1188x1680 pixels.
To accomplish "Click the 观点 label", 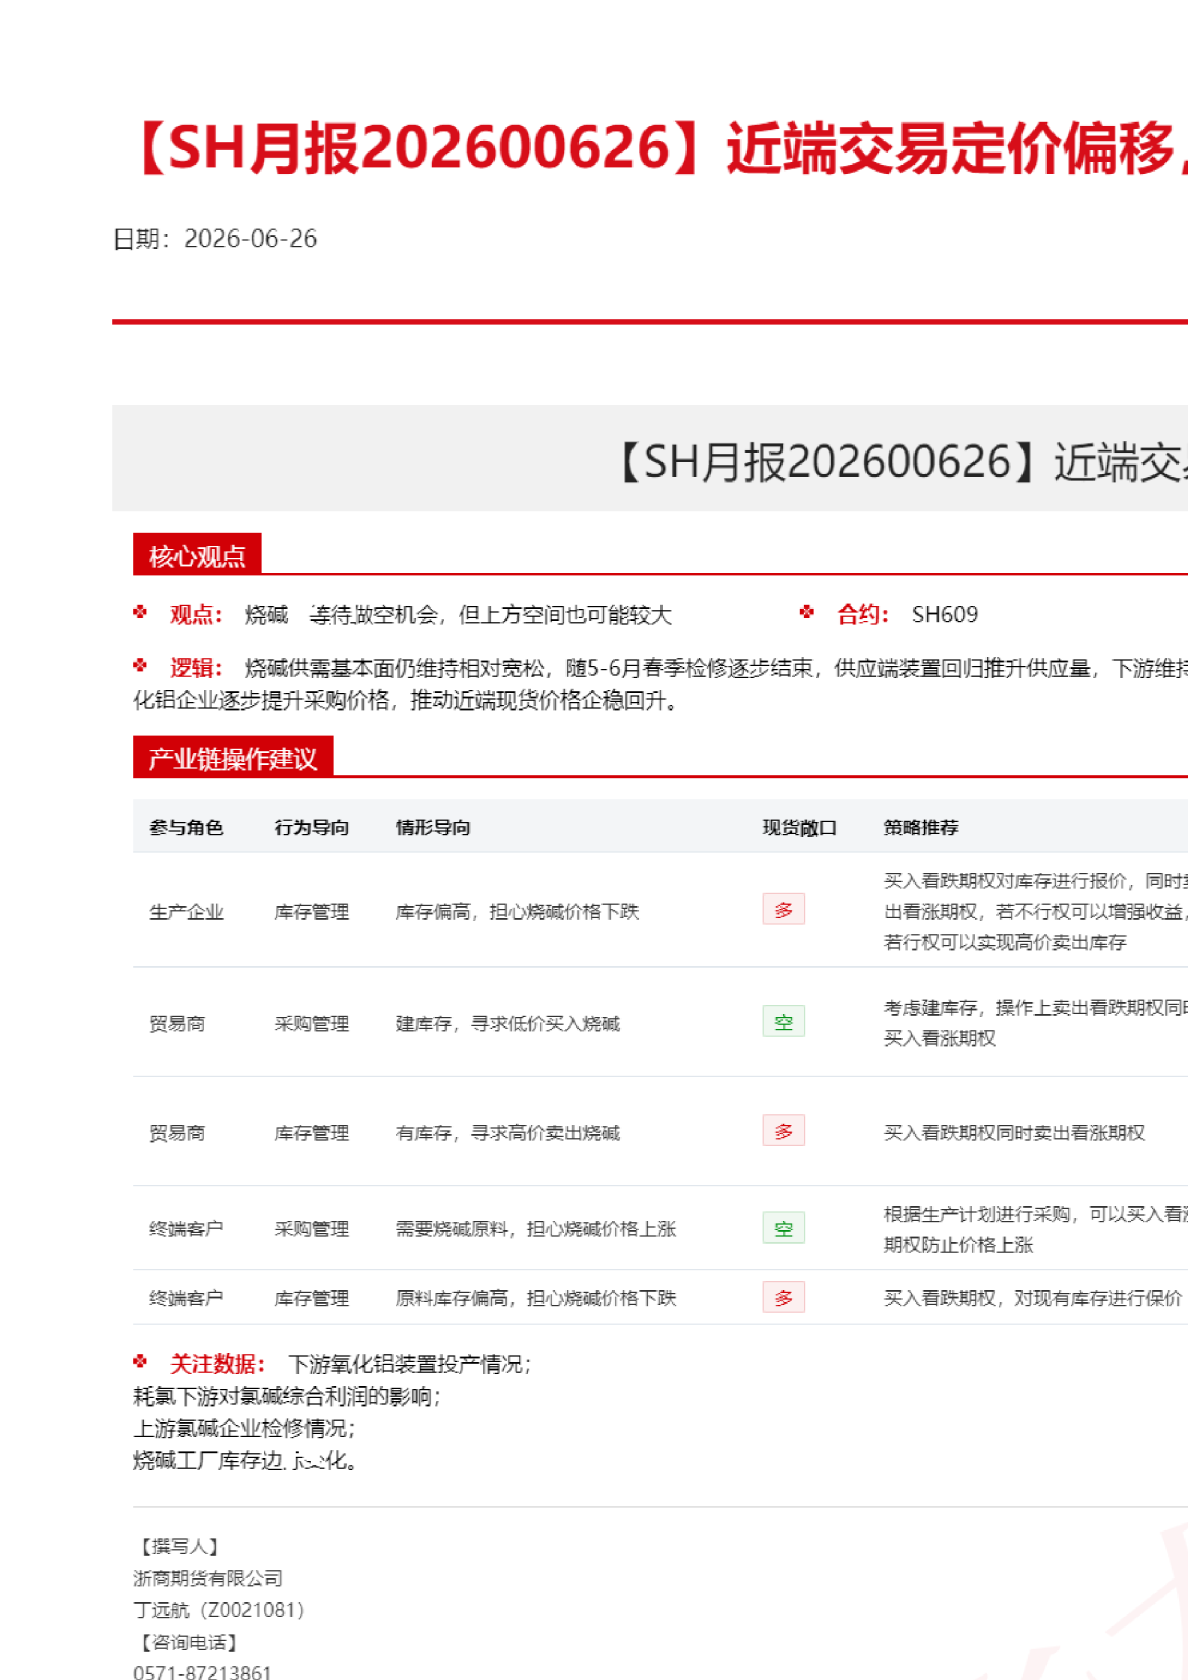I will coord(196,615).
